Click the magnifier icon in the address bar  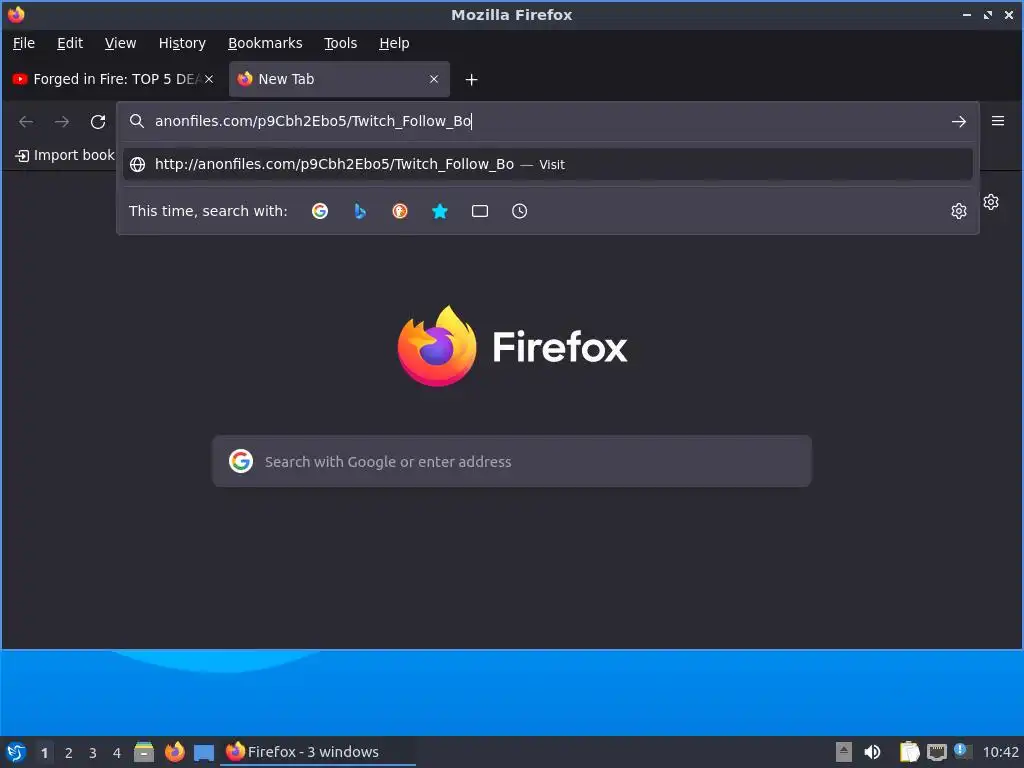136,121
